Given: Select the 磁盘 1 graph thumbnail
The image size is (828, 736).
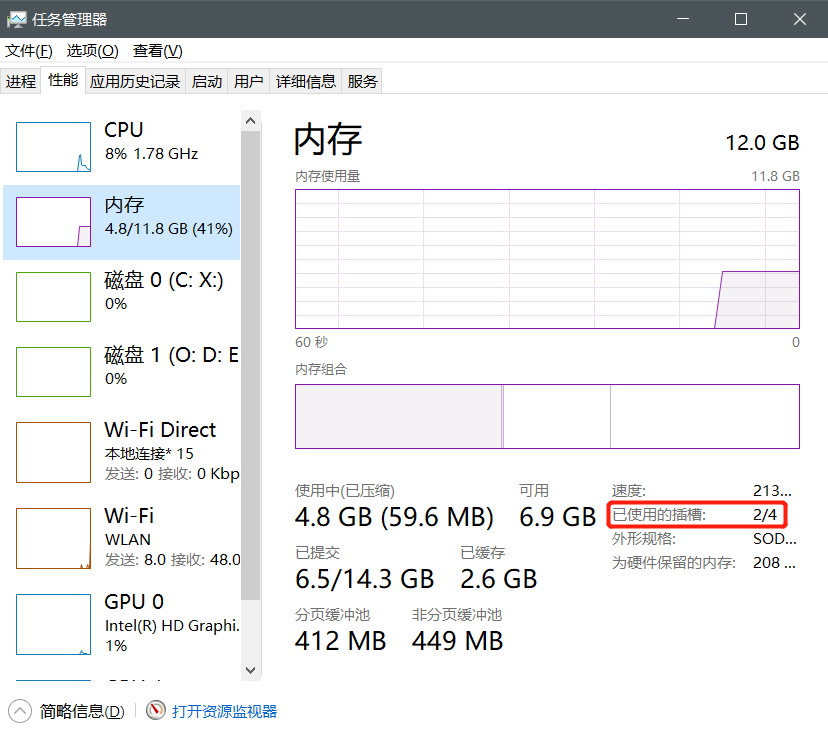Looking at the screenshot, I should coord(53,372).
